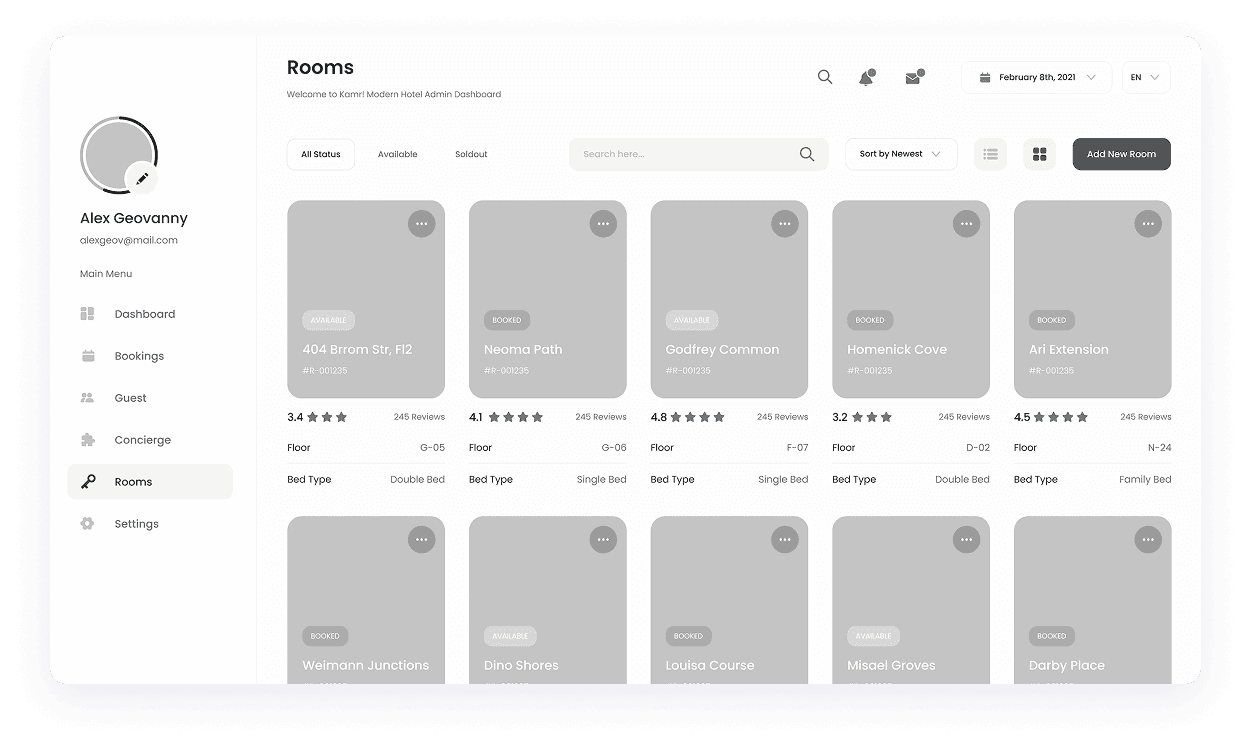Click the search magnifier icon in header
Image resolution: width=1251 pixels, height=748 pixels.
825,77
